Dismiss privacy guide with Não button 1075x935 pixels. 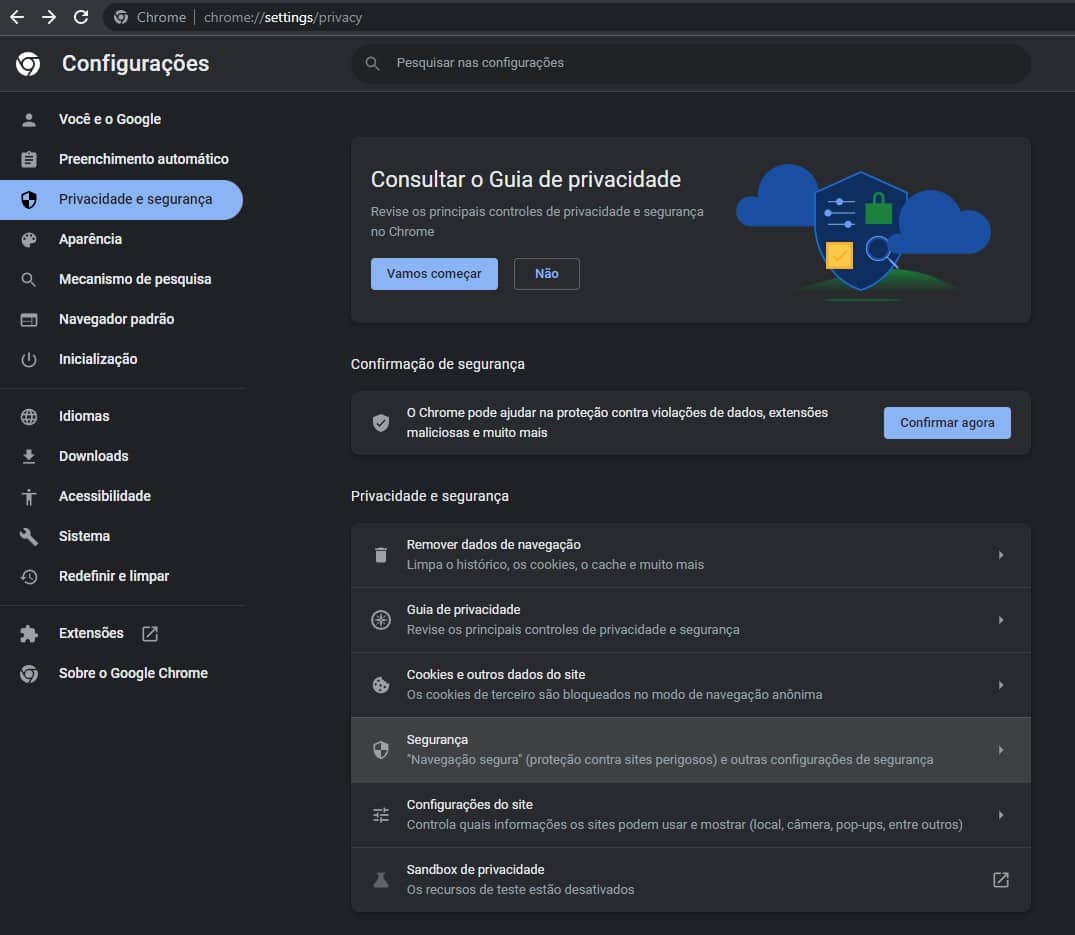pyautogui.click(x=546, y=274)
